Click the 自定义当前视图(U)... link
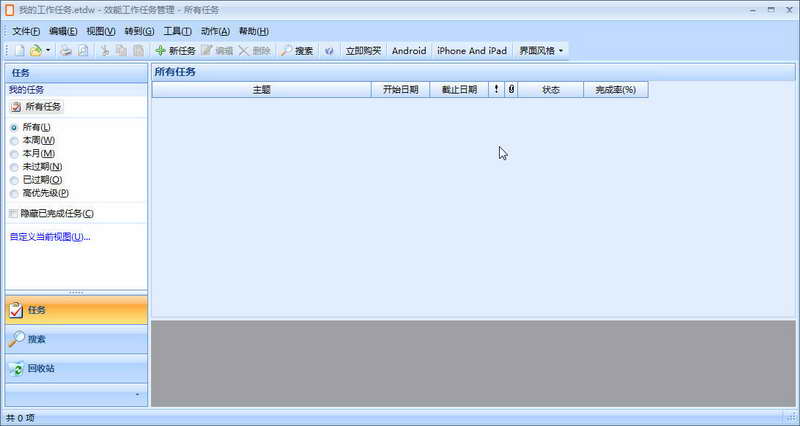Screen dimensions: 800x426 click(50, 237)
